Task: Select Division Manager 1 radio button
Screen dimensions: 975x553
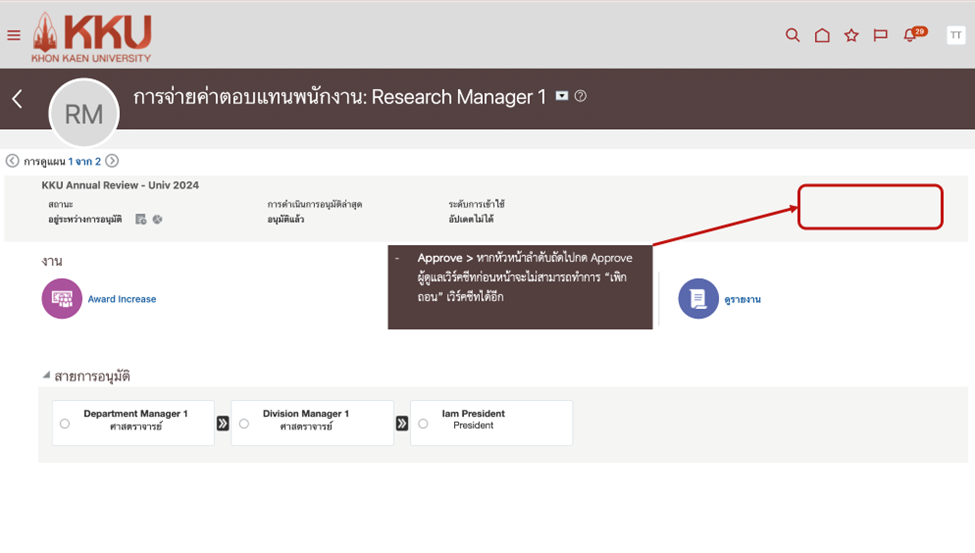Action: [x=244, y=424]
